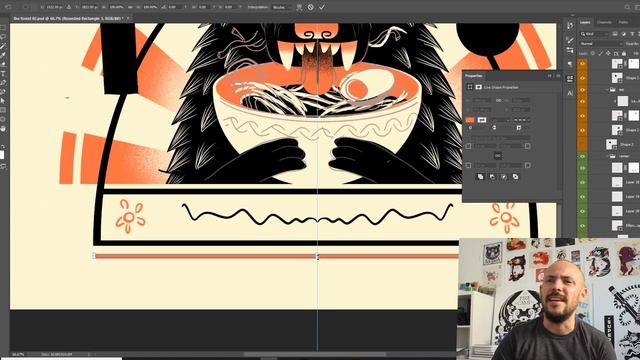Lock transparent pixels in Layers panel
Viewport: 640px width, 360px height.
point(593,53)
